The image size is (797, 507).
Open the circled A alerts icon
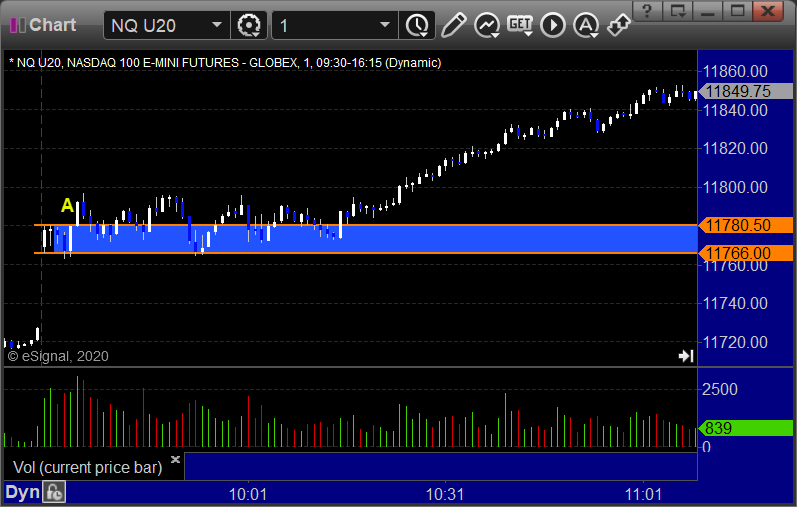coord(586,25)
